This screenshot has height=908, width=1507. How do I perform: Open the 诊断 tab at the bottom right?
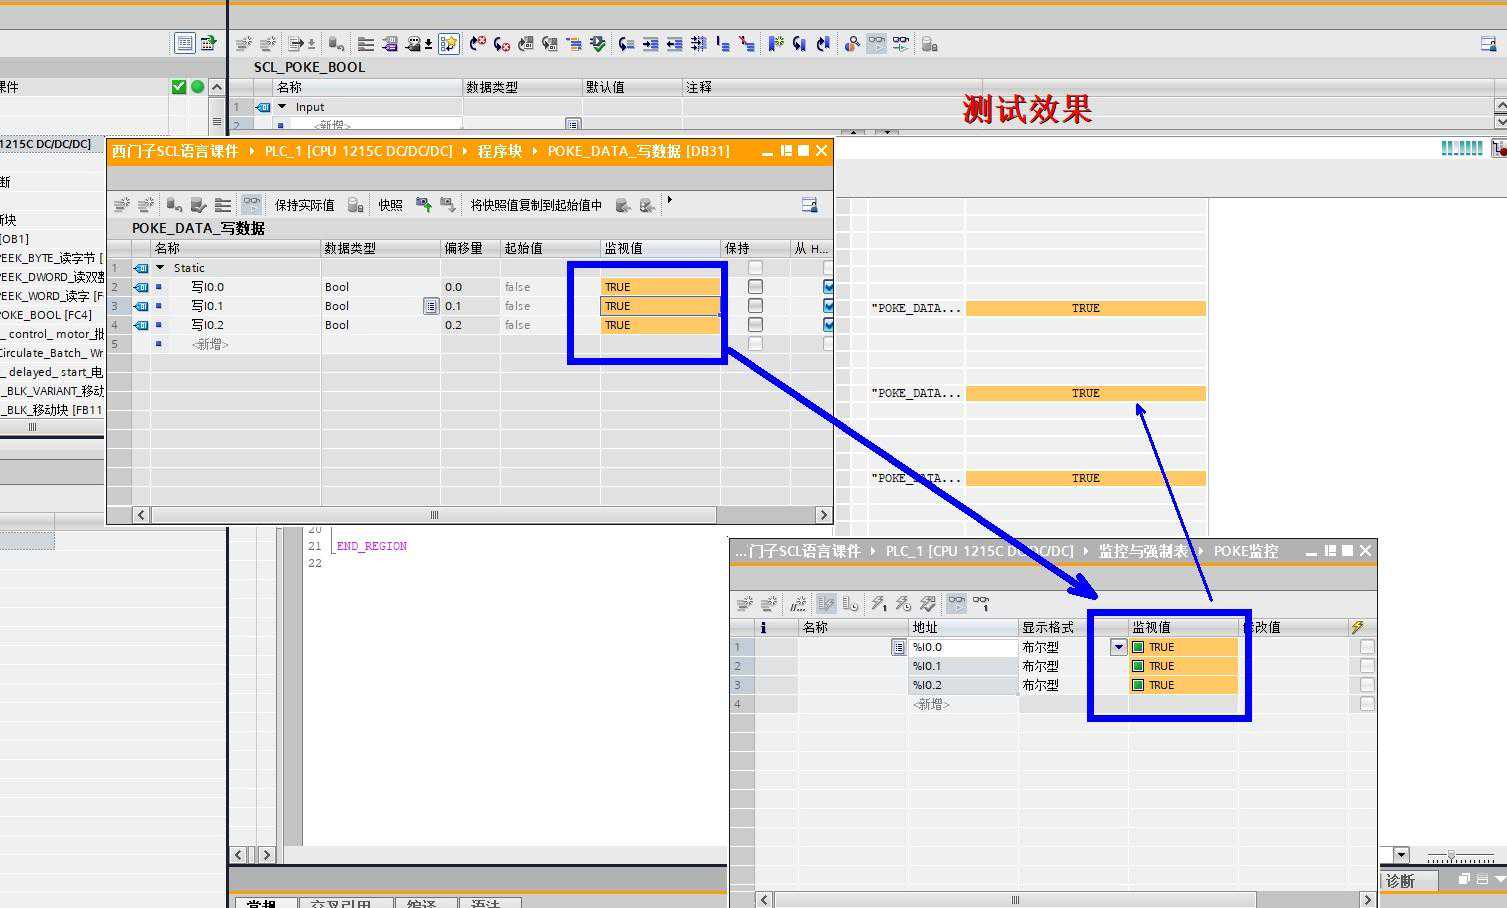click(1400, 881)
